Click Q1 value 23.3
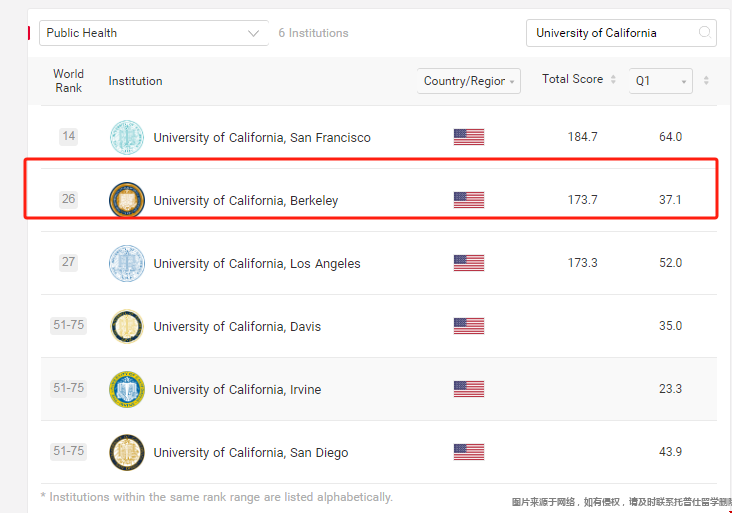 670,389
